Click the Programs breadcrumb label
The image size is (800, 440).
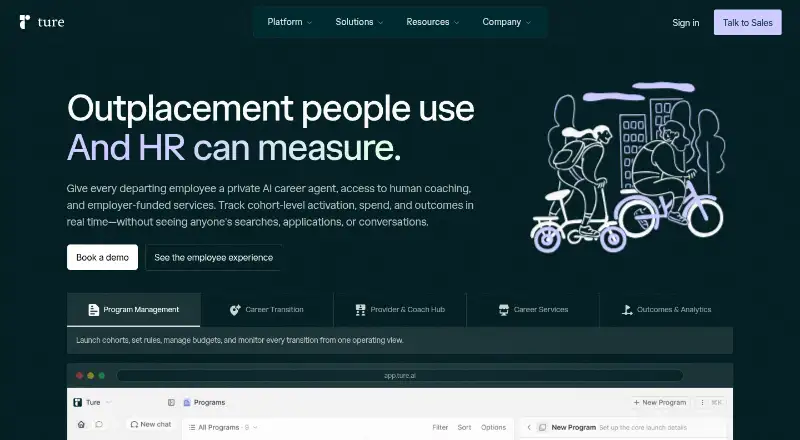[x=210, y=402]
